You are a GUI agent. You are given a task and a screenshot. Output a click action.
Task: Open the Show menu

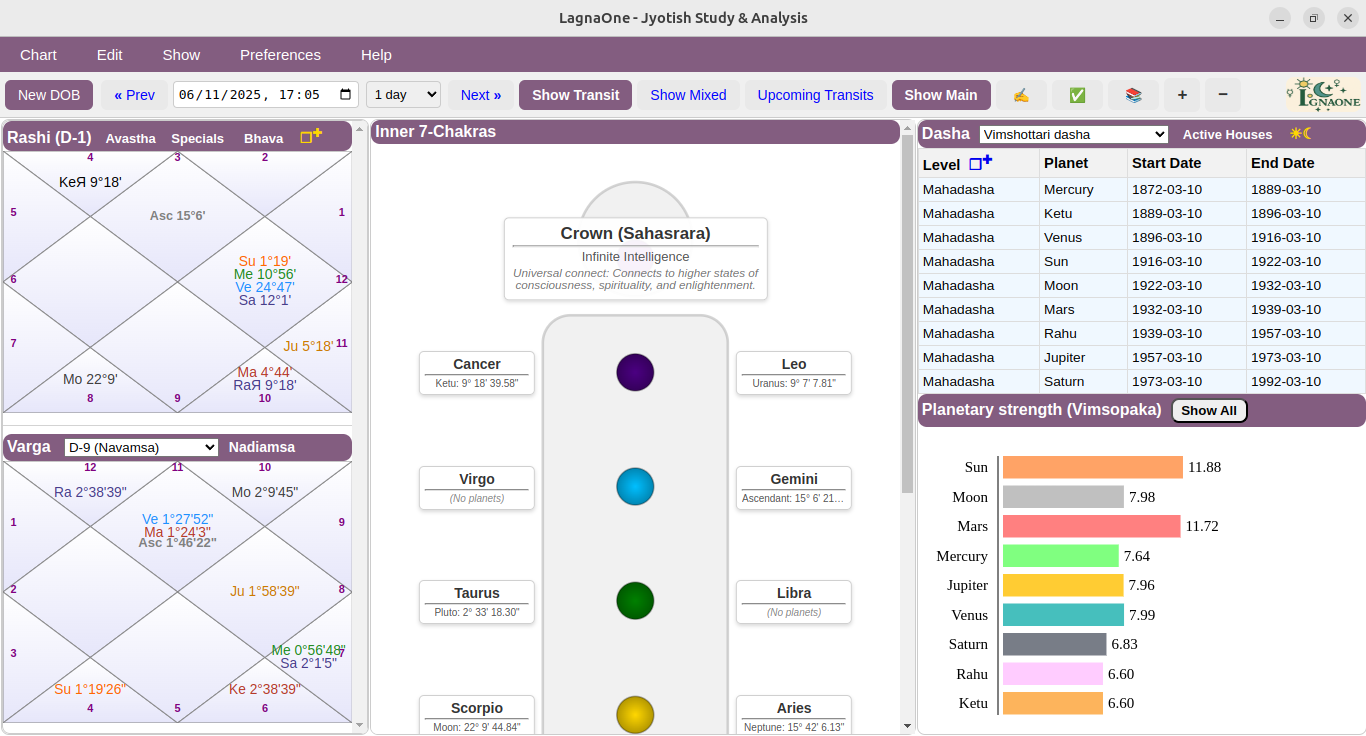pos(181,55)
